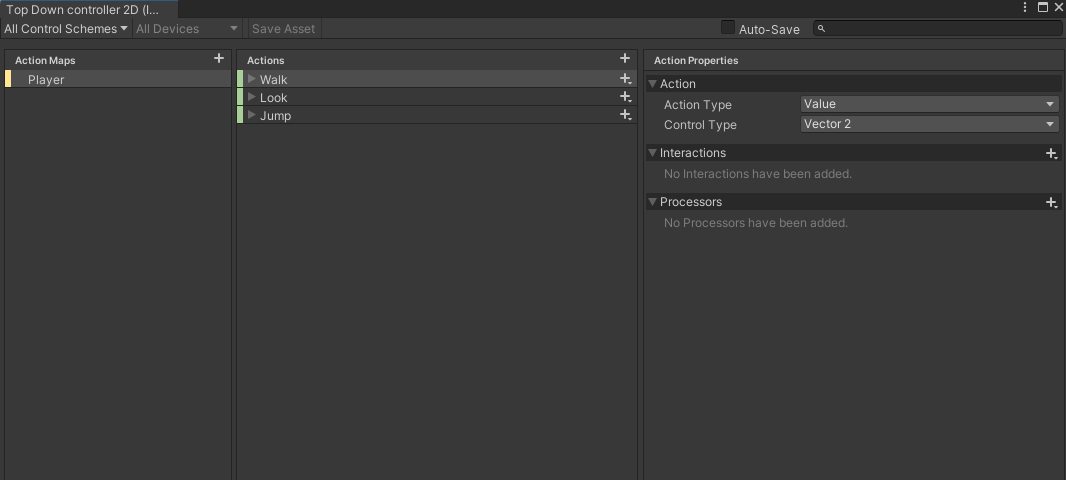This screenshot has height=480, width=1066.
Task: Add a new Action Map
Action: pyautogui.click(x=218, y=58)
